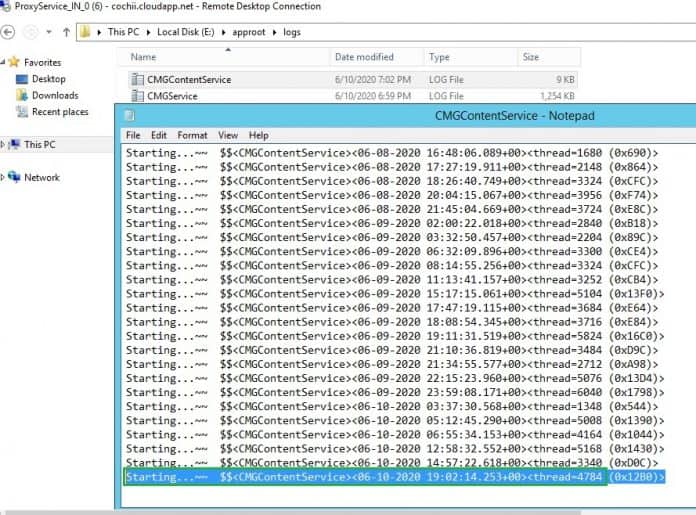
Task: Click log line with thread=1680 (0x690)
Action: 392,153
